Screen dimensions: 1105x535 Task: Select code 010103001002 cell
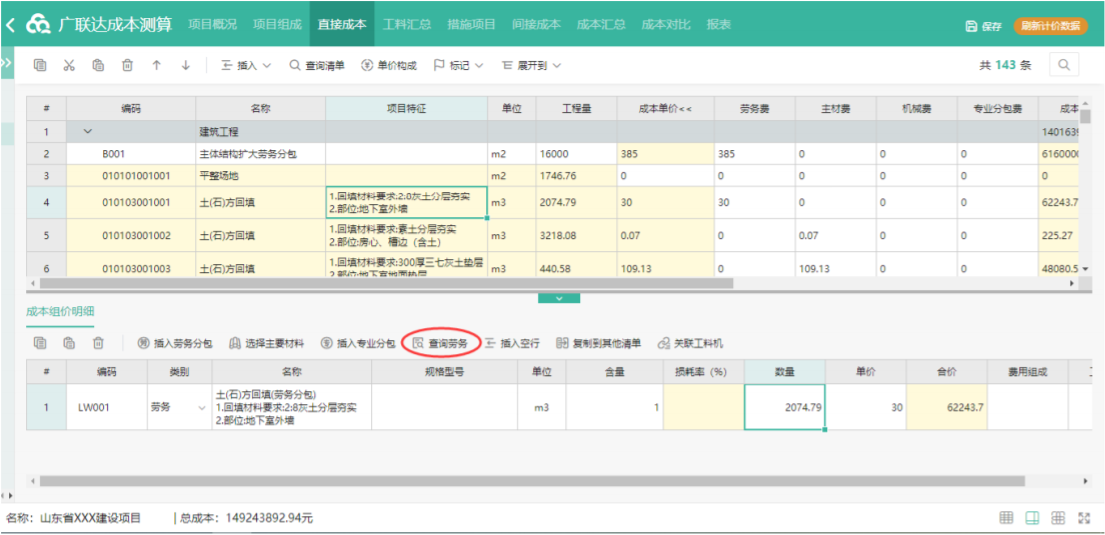(x=131, y=235)
